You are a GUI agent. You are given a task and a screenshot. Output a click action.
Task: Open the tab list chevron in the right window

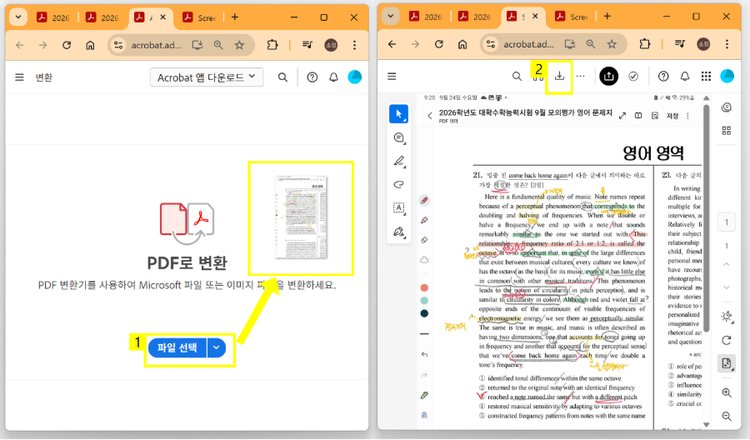tap(390, 17)
